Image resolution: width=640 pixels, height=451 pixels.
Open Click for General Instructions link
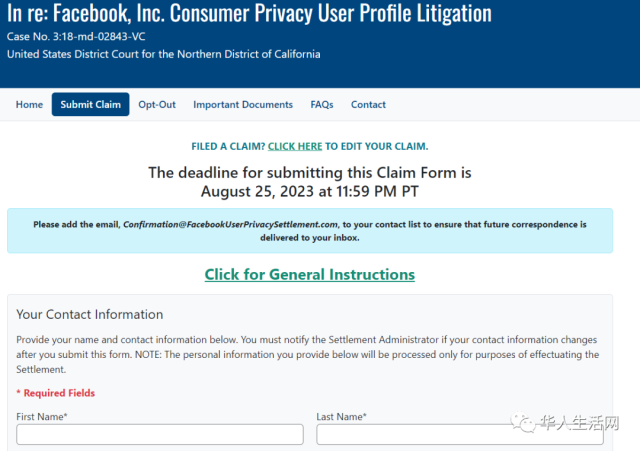coord(309,274)
